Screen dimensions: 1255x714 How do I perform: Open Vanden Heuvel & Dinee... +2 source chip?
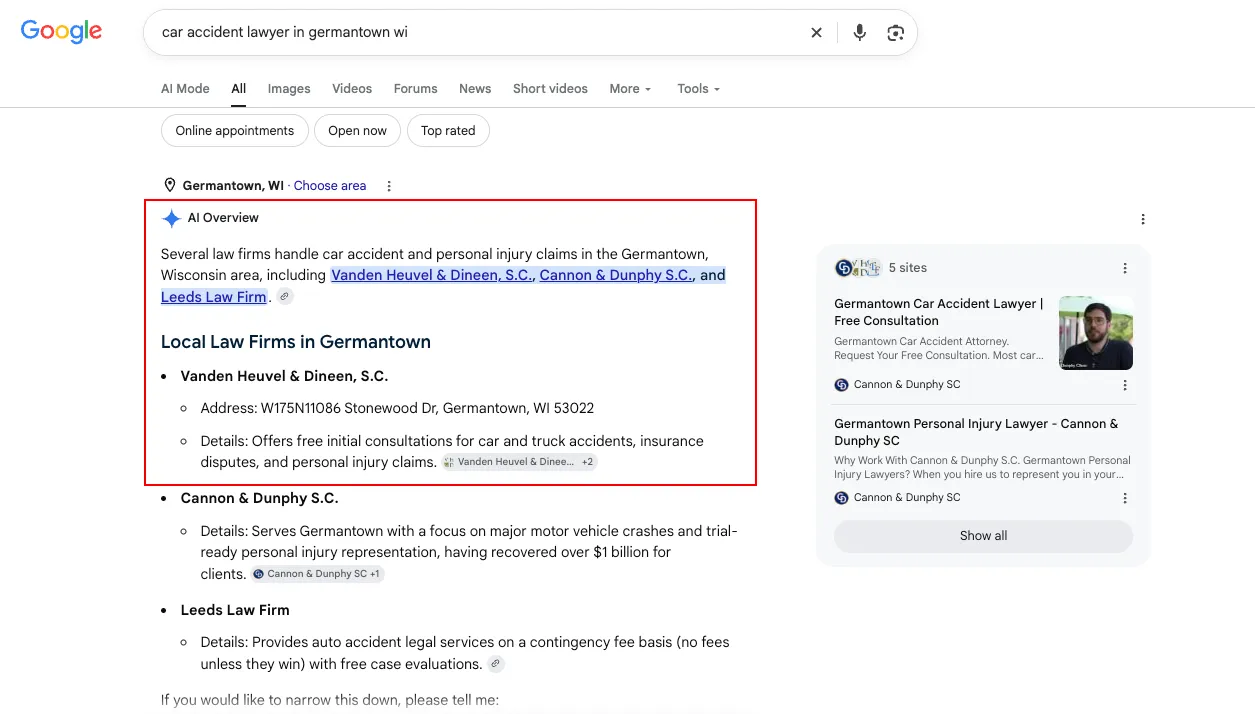(x=519, y=462)
